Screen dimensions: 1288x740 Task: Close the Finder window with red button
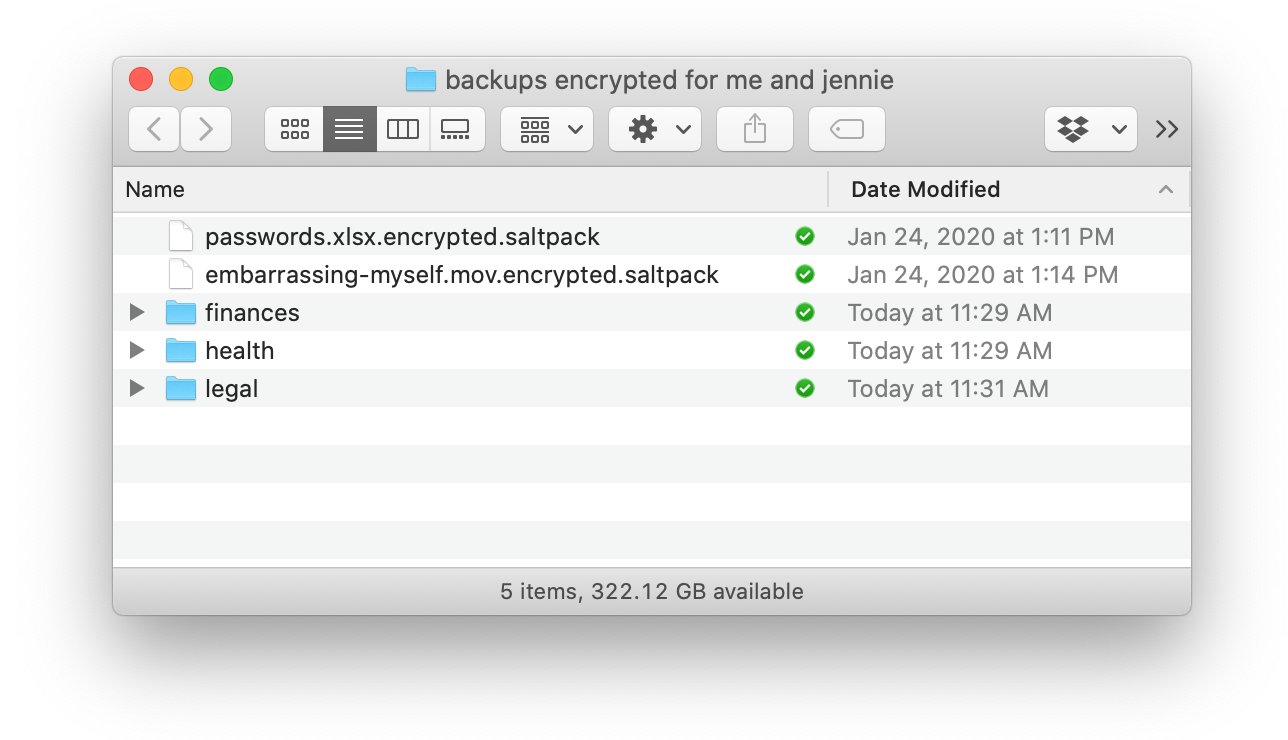[141, 80]
